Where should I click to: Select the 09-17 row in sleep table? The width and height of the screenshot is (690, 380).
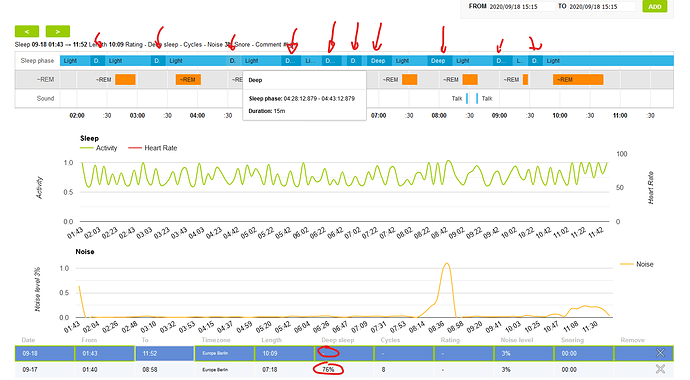[344, 369]
